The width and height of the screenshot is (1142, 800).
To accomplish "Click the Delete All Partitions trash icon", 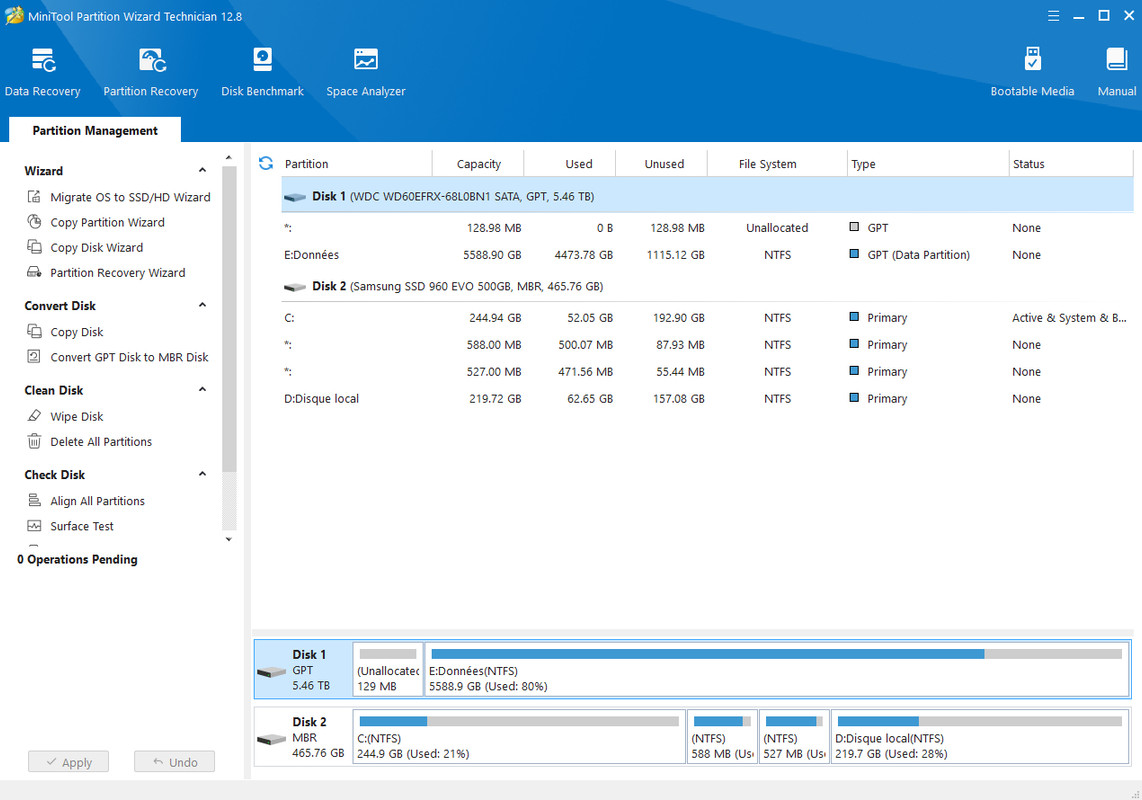I will click(34, 441).
